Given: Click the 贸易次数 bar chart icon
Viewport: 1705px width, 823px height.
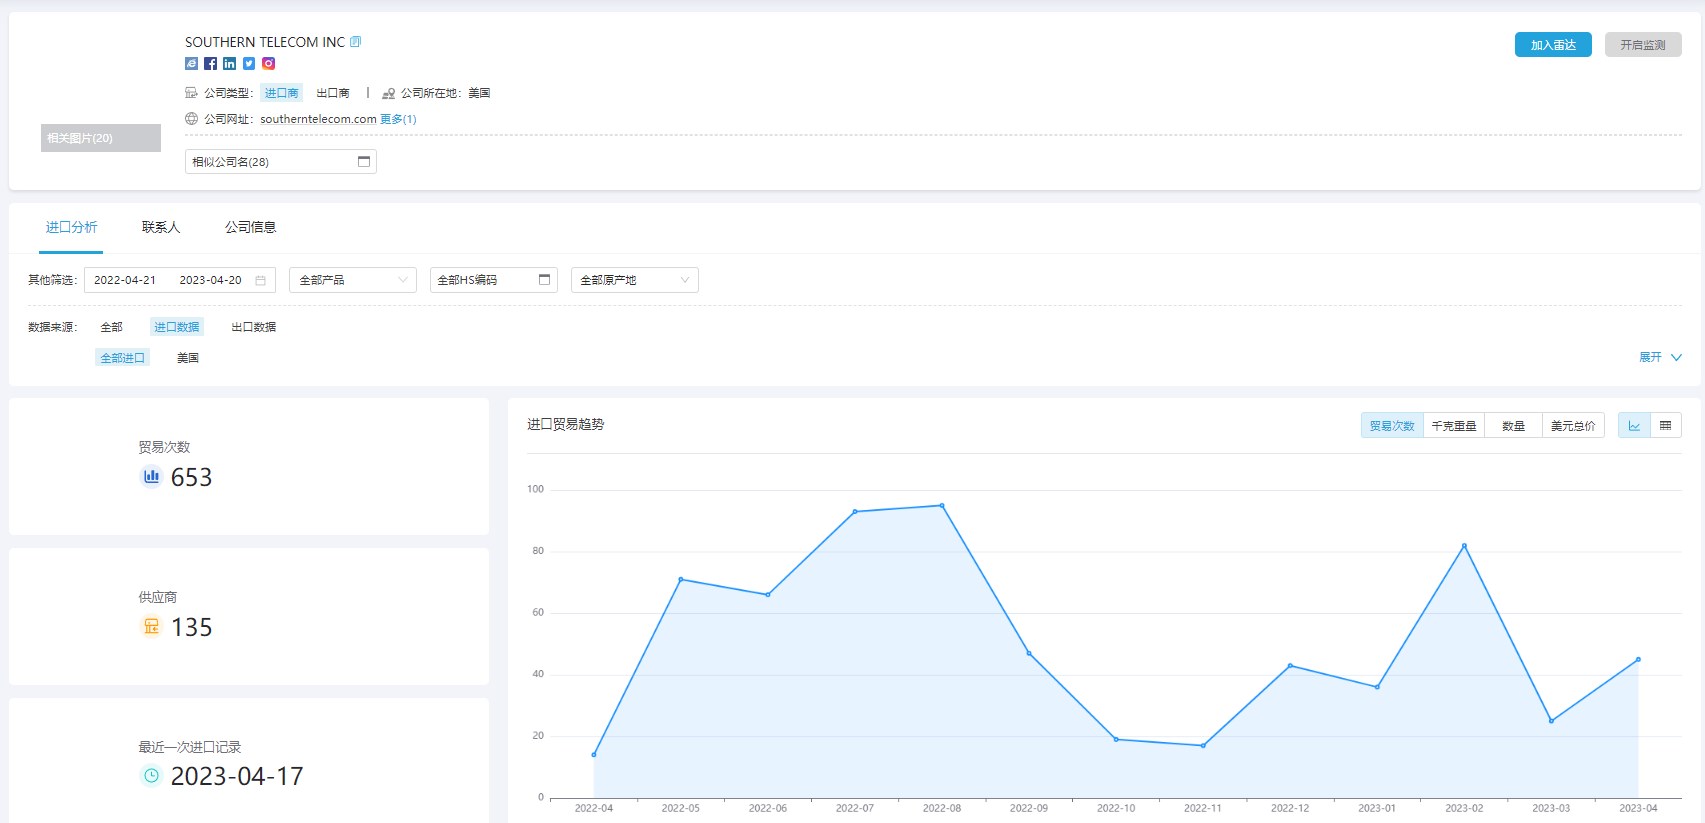Looking at the screenshot, I should tap(151, 476).
